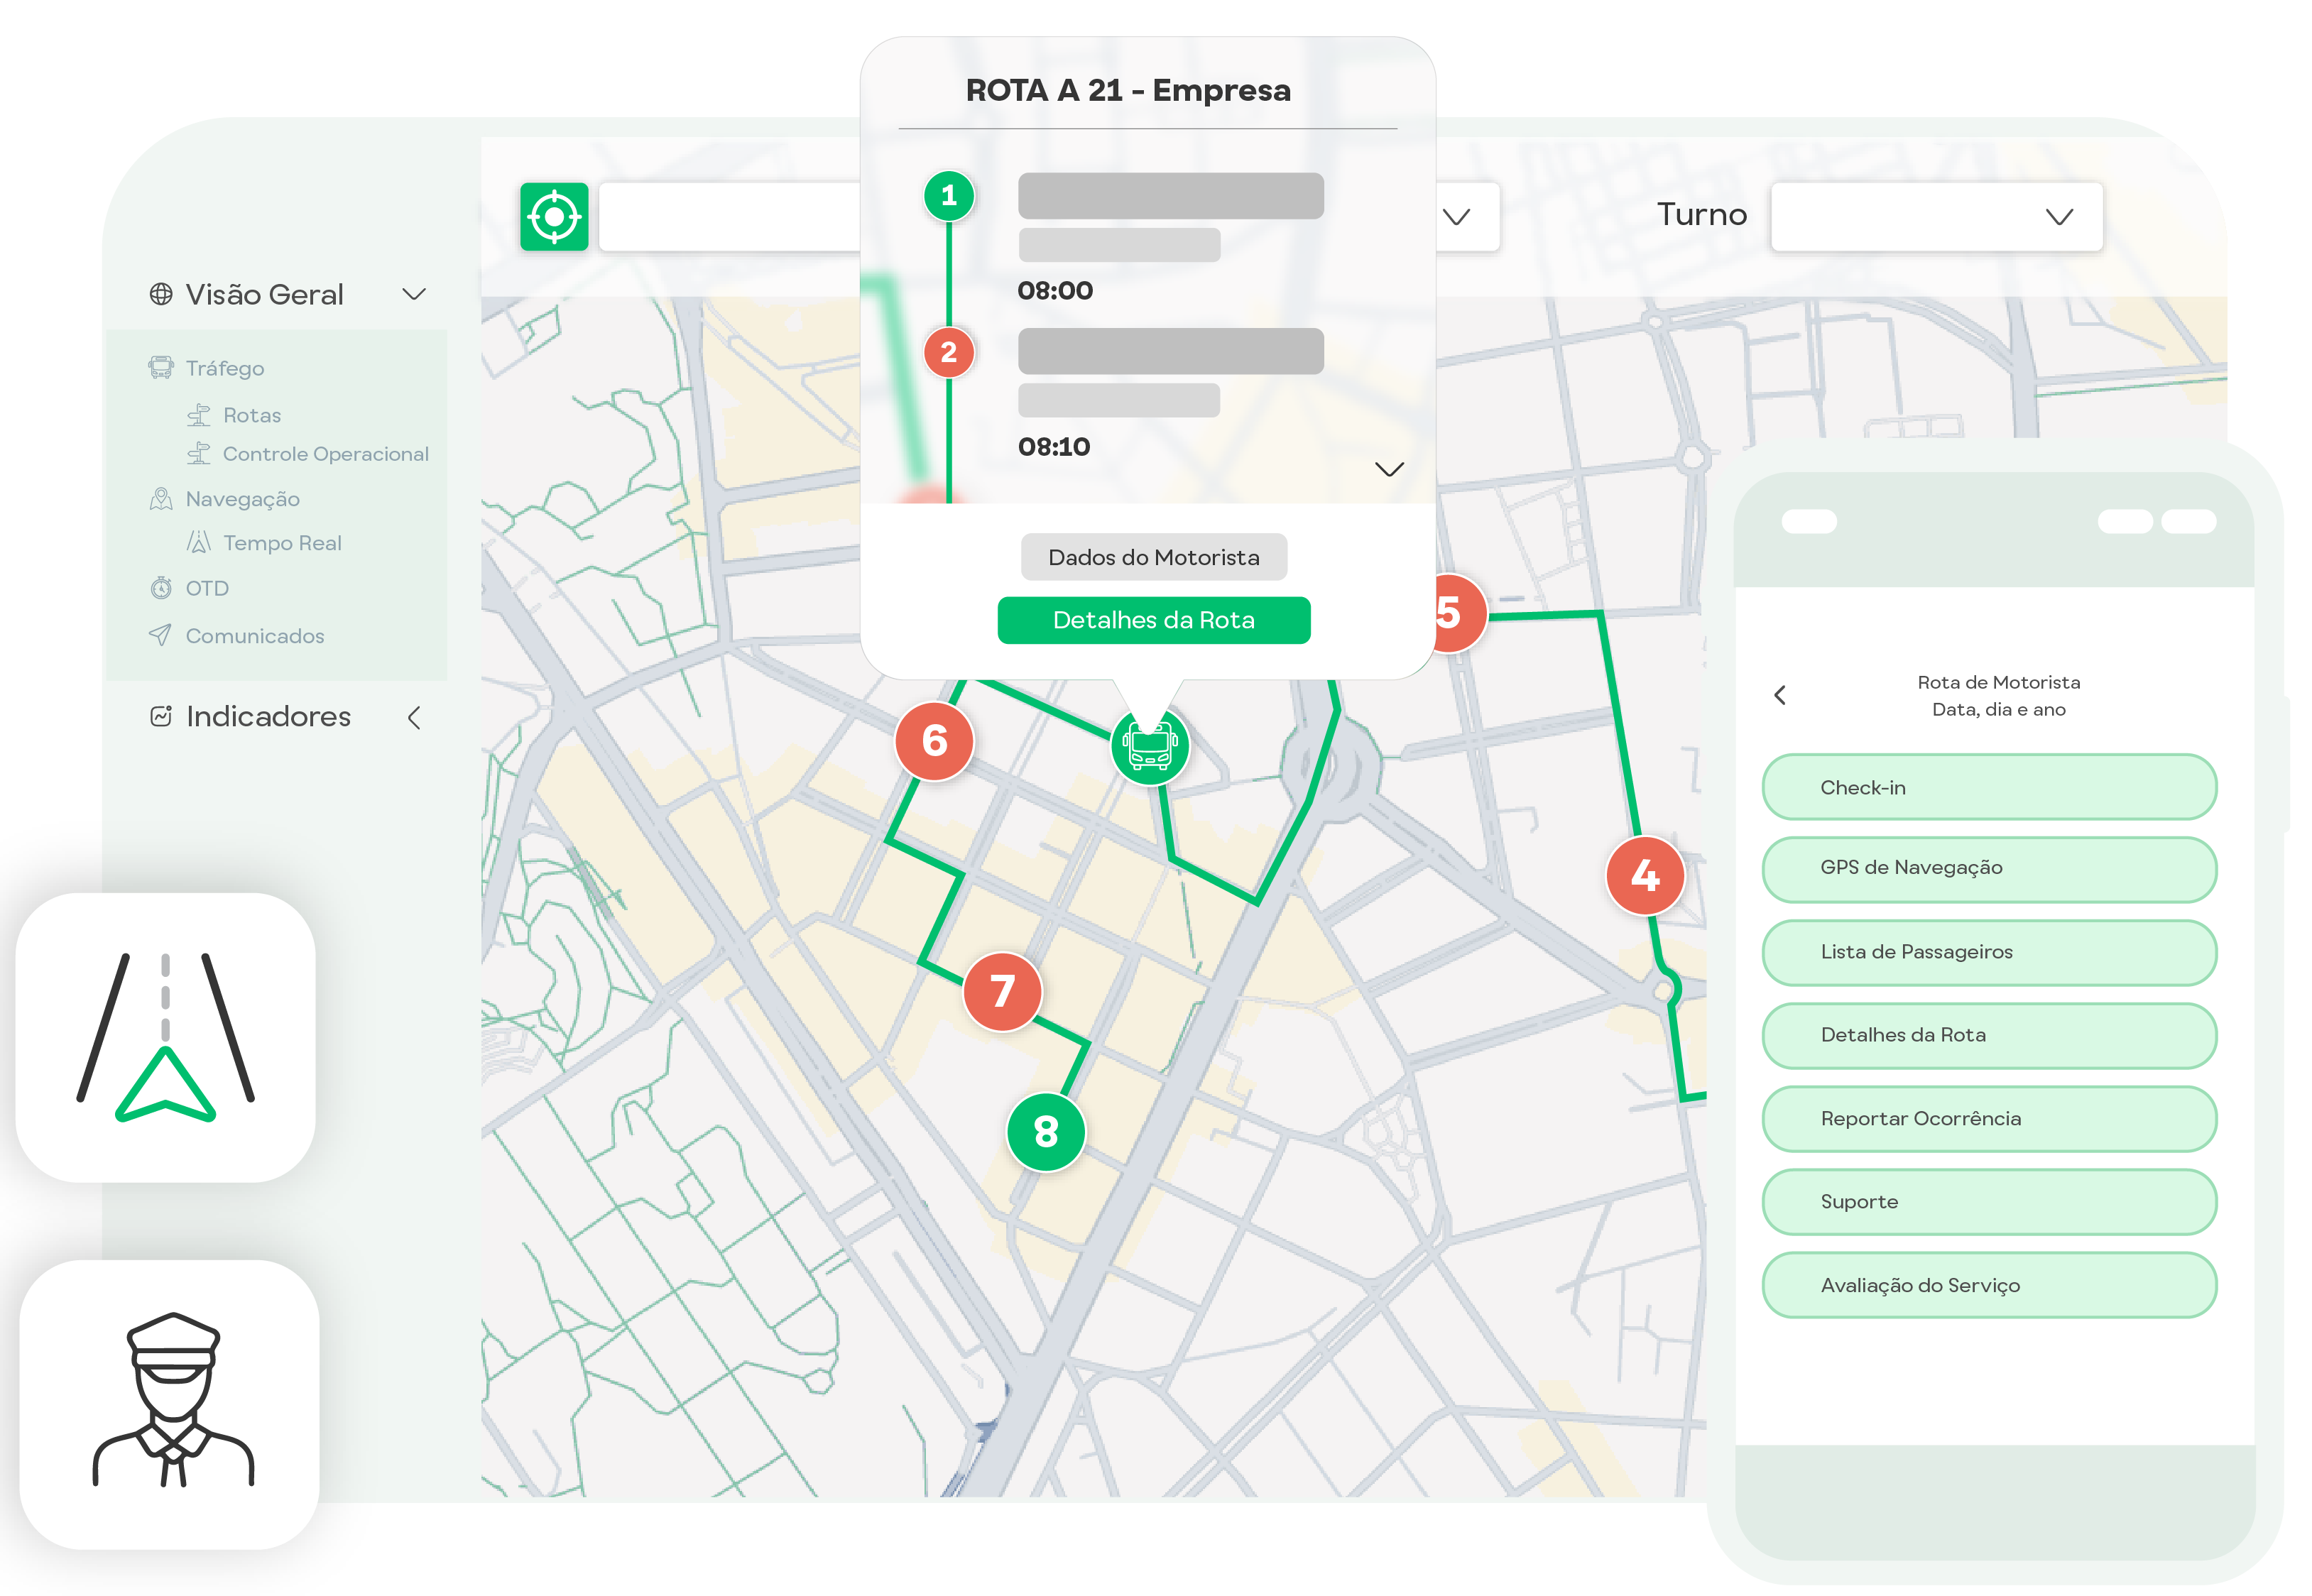Viewport: 2312px width, 1596px height.
Task: Tap Check-in on the phone
Action: tap(1989, 787)
